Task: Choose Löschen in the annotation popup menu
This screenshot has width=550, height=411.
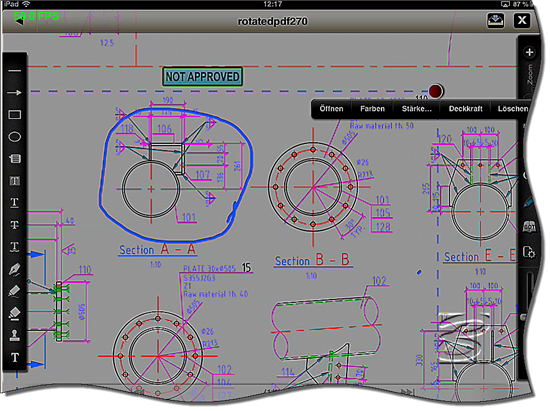Action: click(512, 109)
